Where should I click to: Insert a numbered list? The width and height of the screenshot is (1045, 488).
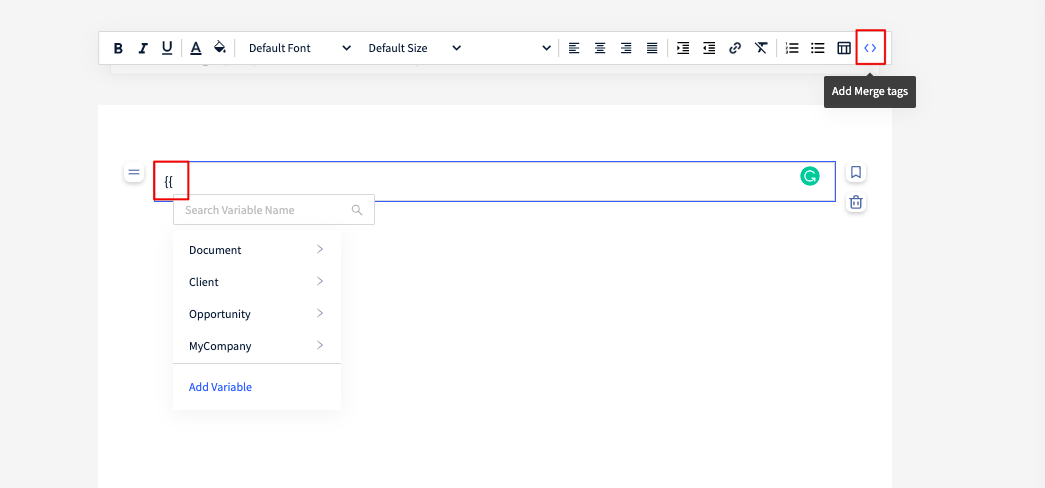tap(792, 48)
